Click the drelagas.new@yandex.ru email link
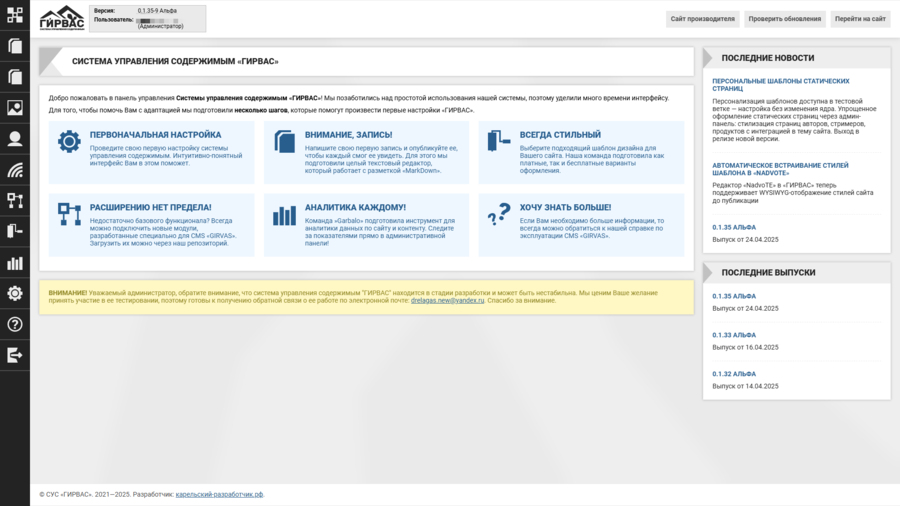Image resolution: width=900 pixels, height=506 pixels. [447, 300]
